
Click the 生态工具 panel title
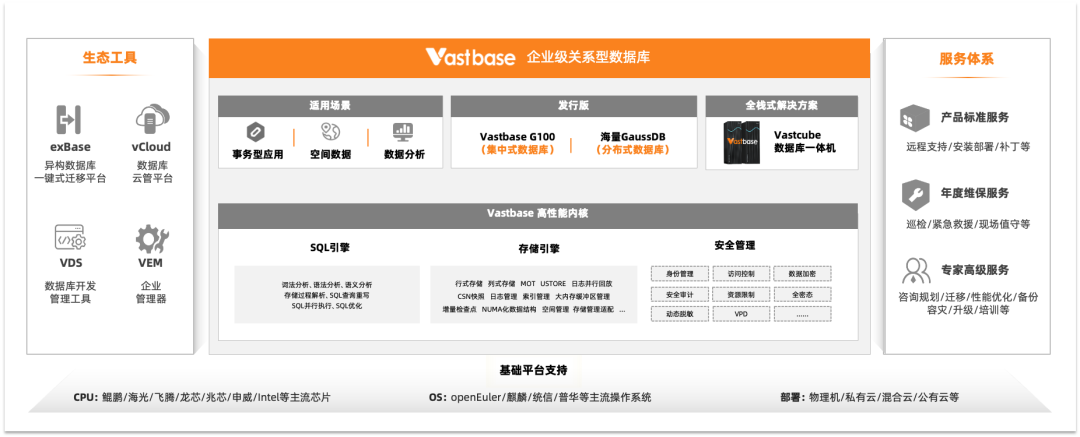(x=110, y=57)
